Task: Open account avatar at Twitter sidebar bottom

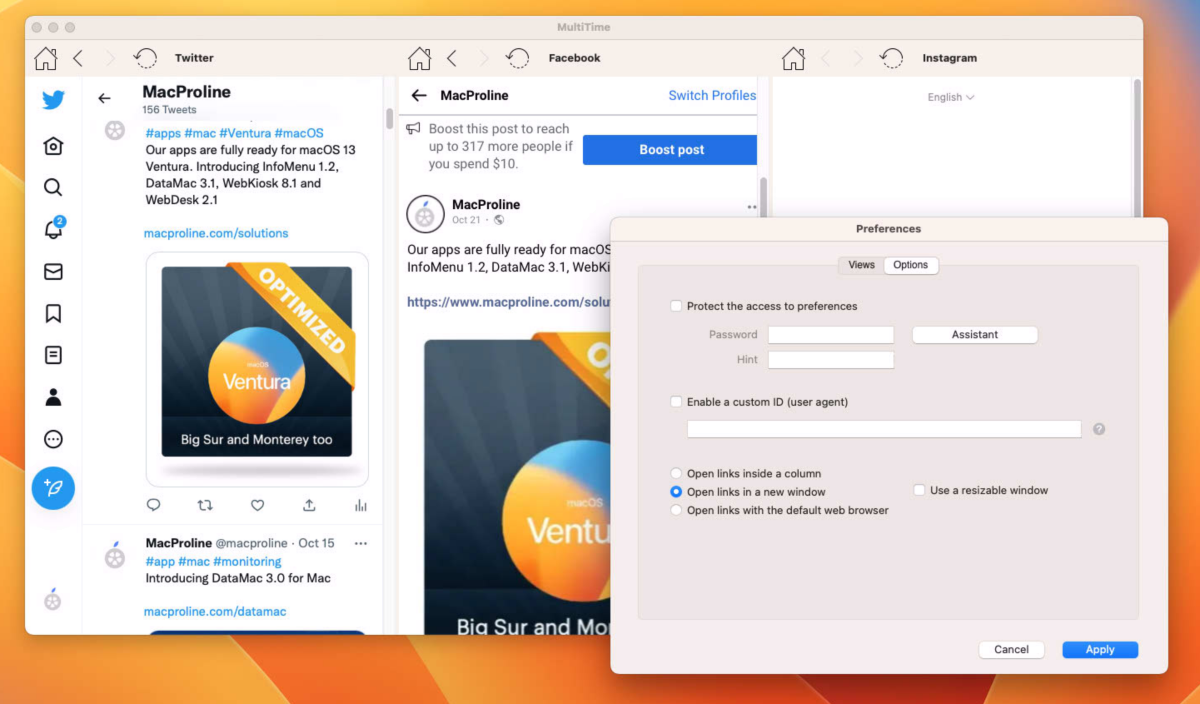Action: [x=53, y=599]
